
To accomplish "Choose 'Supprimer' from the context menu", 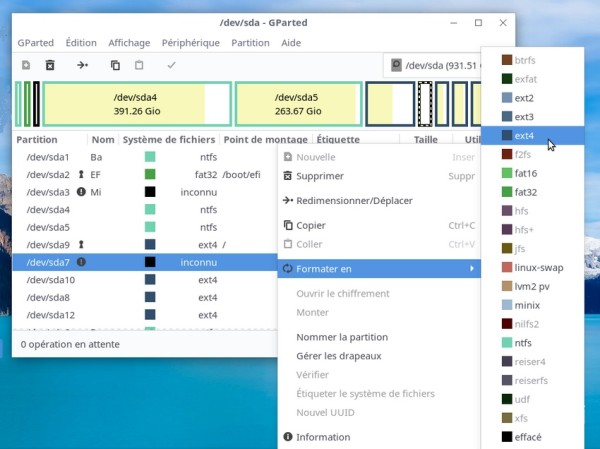I will coord(318,176).
